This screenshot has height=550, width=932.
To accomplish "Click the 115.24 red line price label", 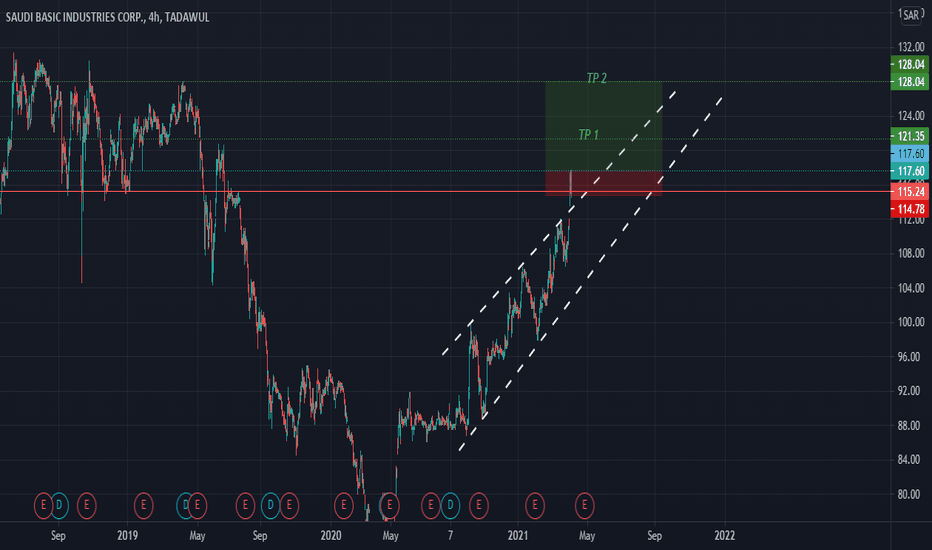I will (910, 191).
